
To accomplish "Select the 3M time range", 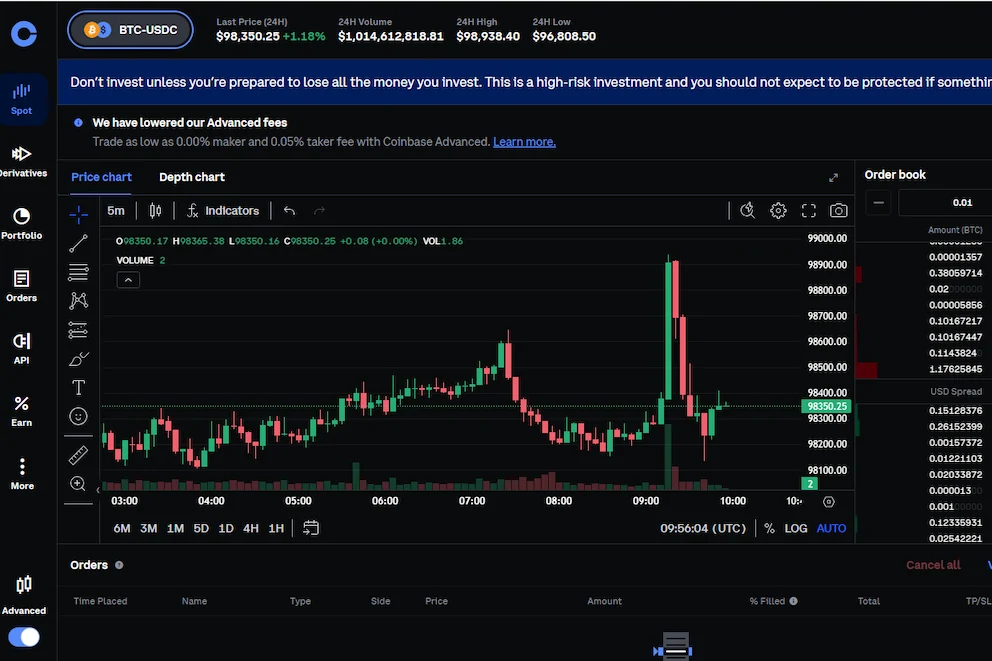I will coord(149,528).
